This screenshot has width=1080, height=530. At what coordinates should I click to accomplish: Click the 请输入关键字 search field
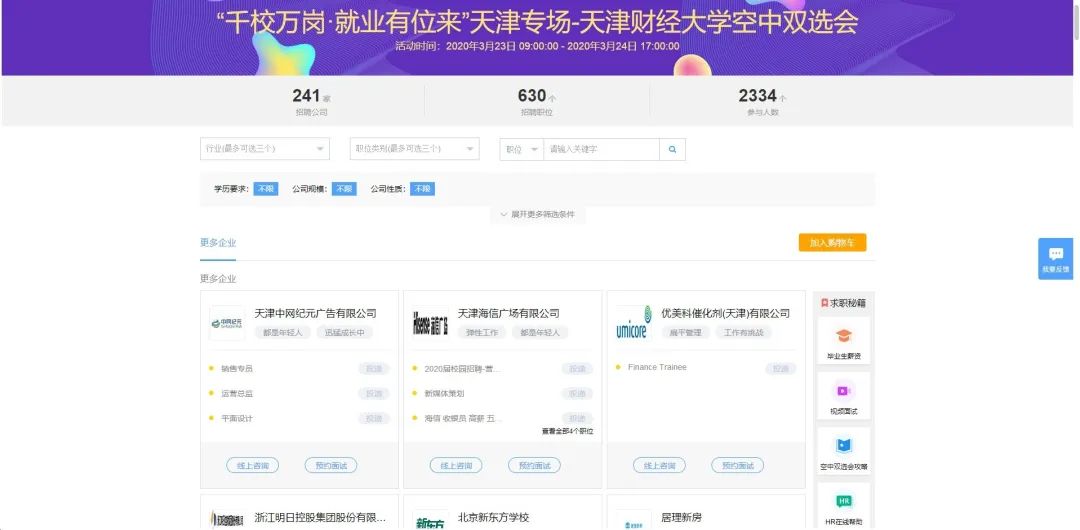click(601, 150)
